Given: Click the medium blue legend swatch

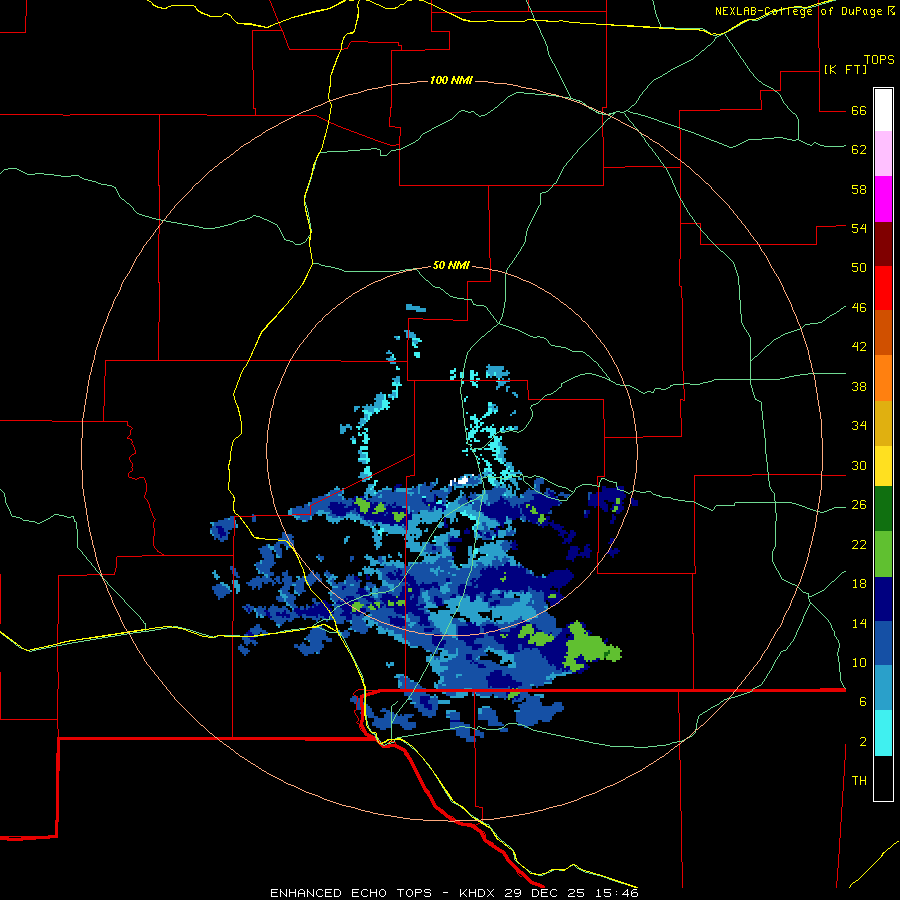Looking at the screenshot, I should tap(883, 643).
